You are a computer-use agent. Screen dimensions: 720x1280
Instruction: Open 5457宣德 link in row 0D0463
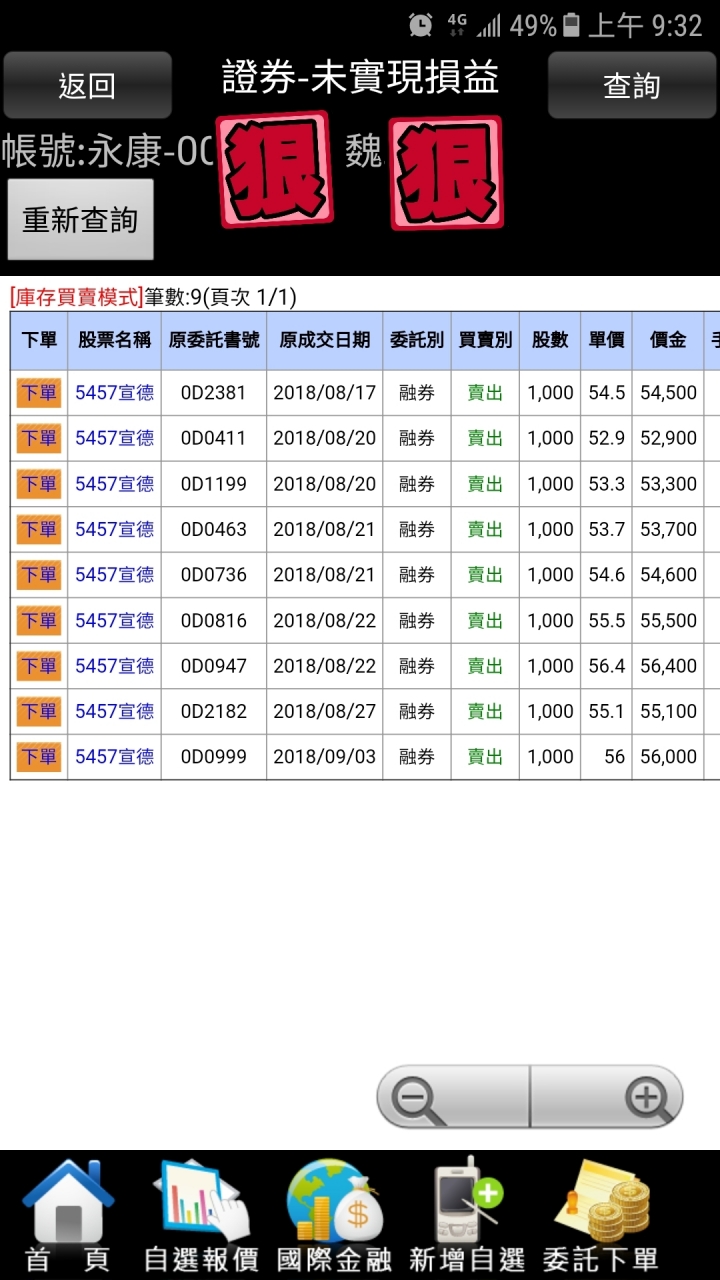pyautogui.click(x=115, y=529)
